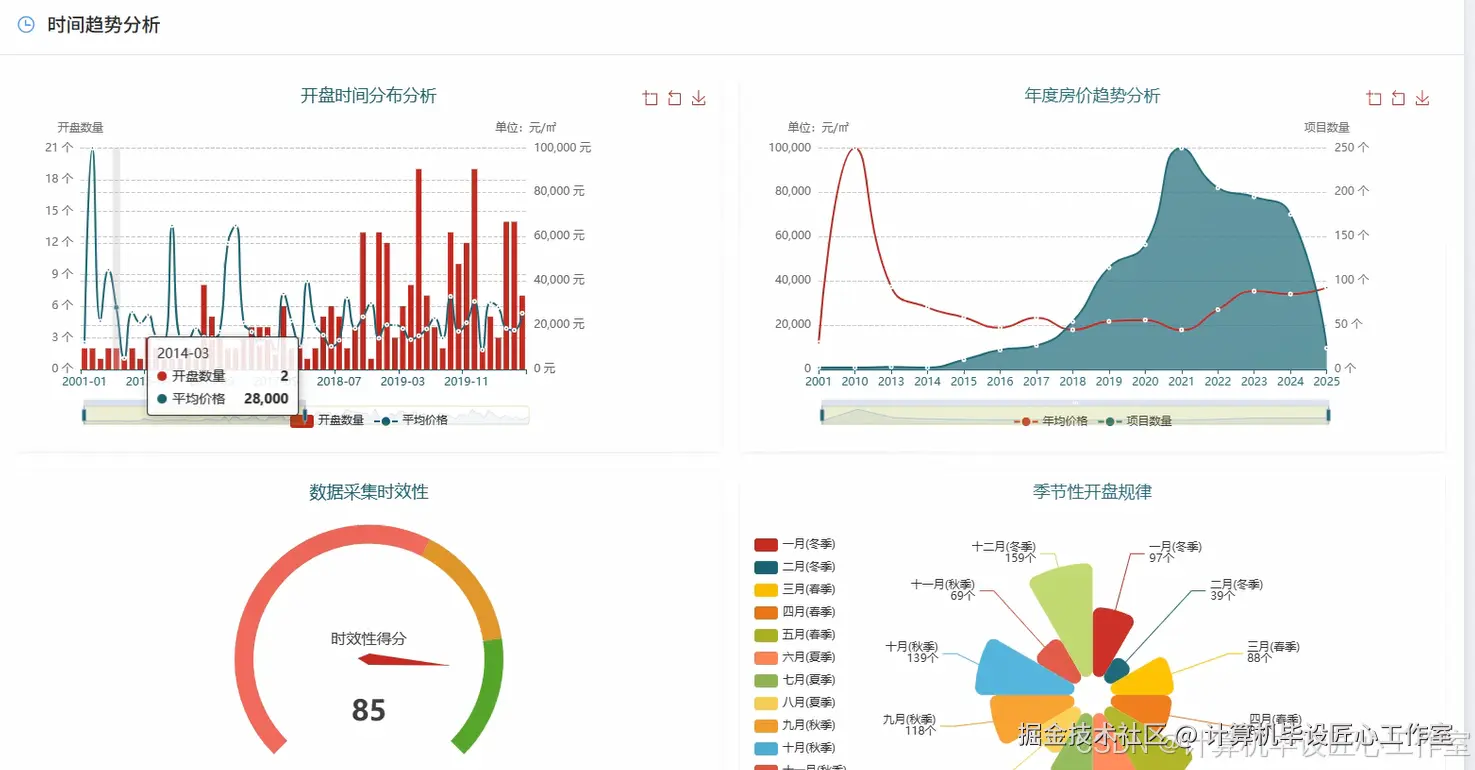The image size is (1475, 770).
Task: Click the 十二月(冬季) 159个 pie label
Action: [x=1003, y=552]
